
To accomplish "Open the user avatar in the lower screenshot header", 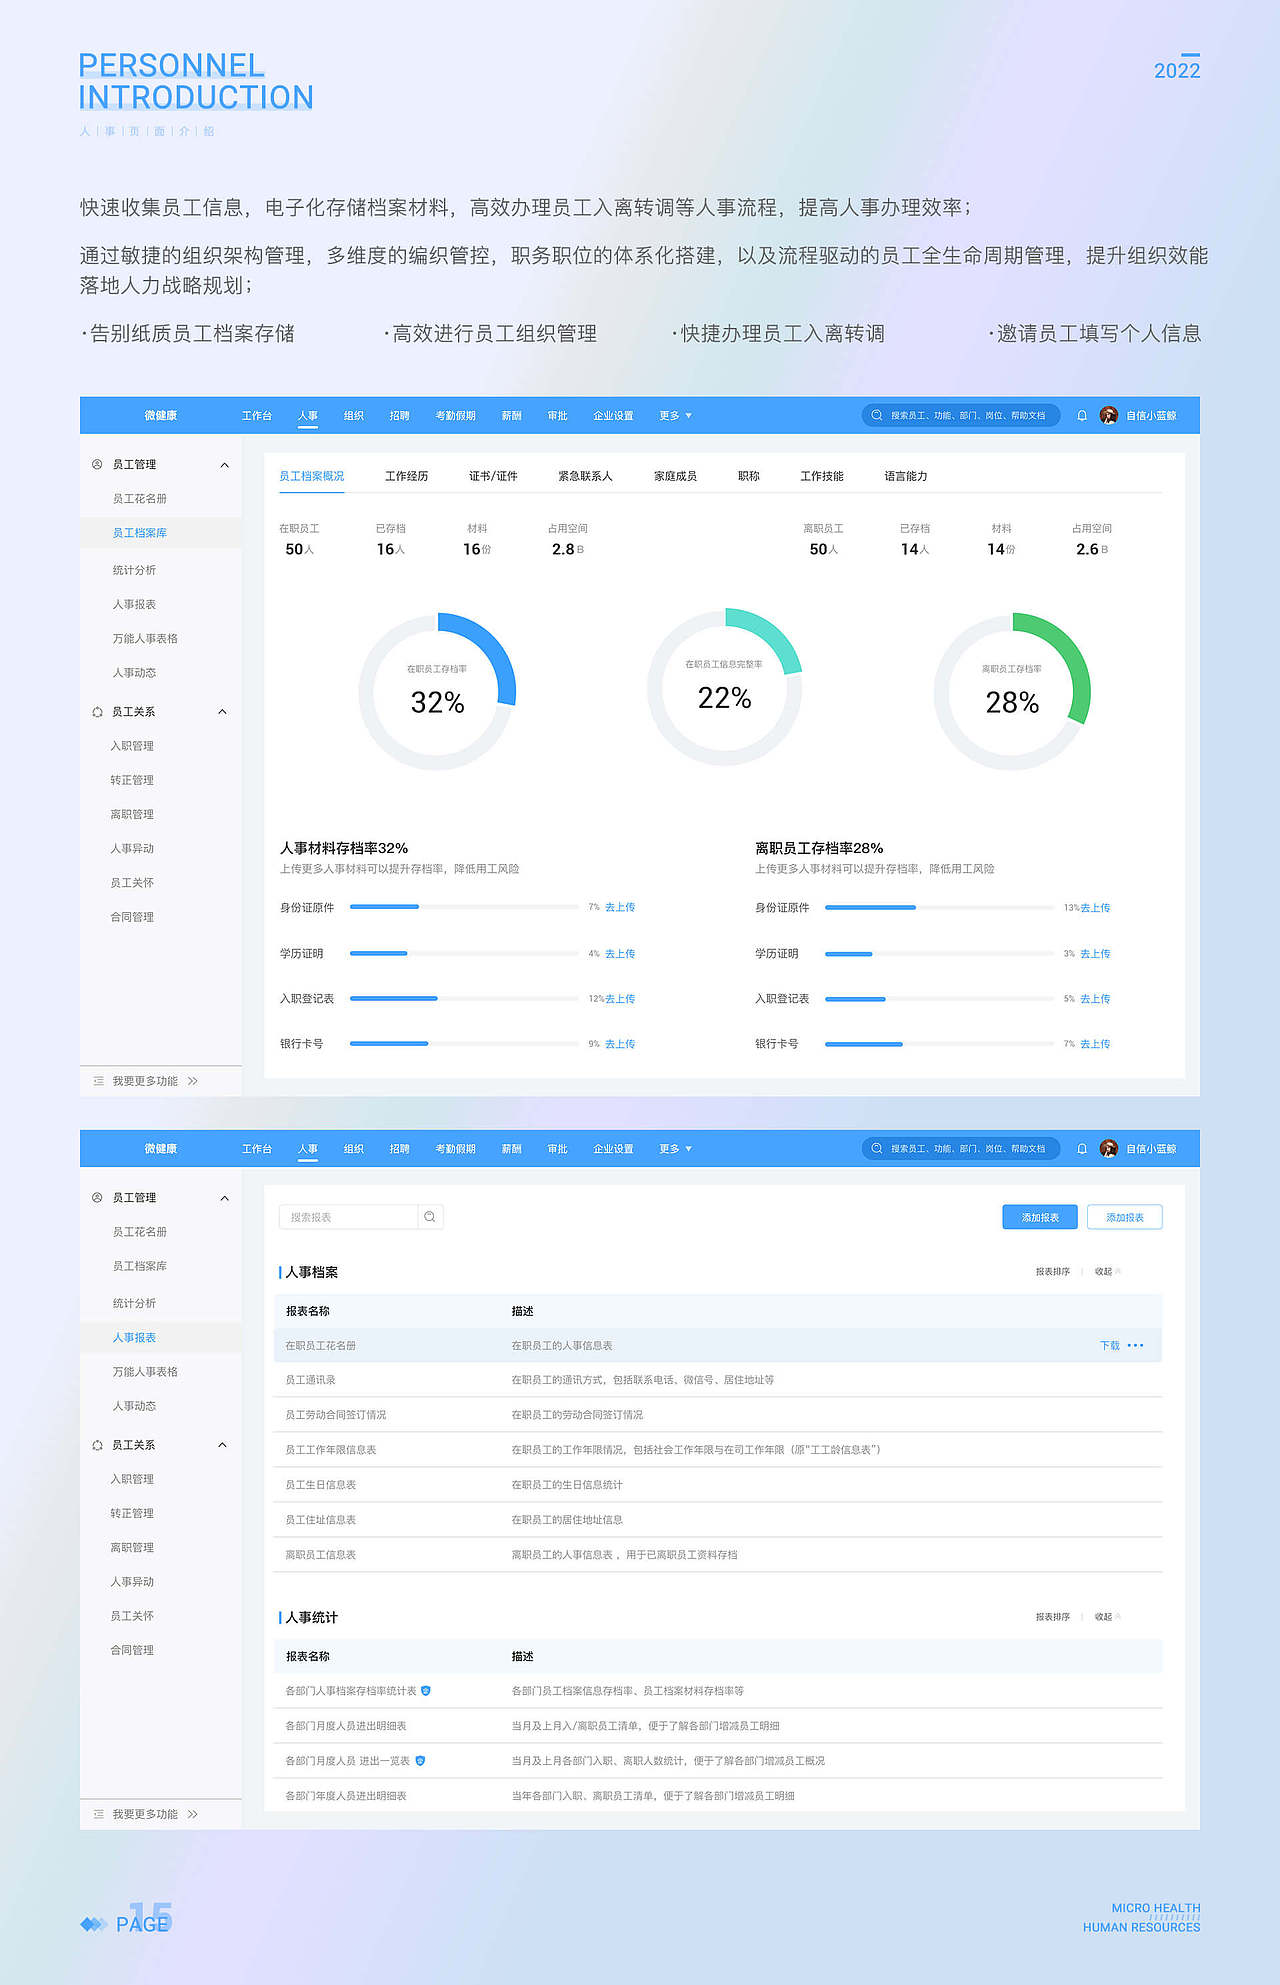I will click(1108, 1149).
